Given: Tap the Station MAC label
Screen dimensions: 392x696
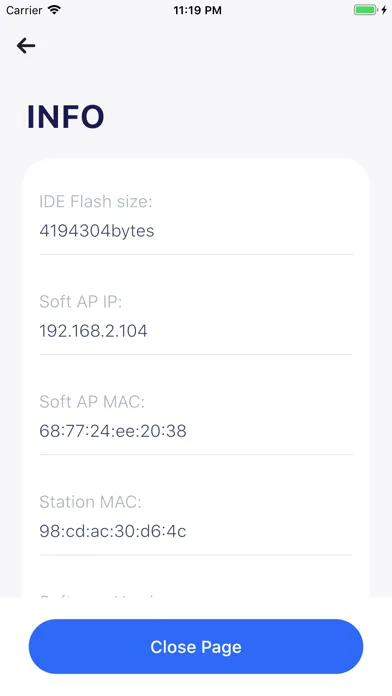Looking at the screenshot, I should tap(90, 502).
